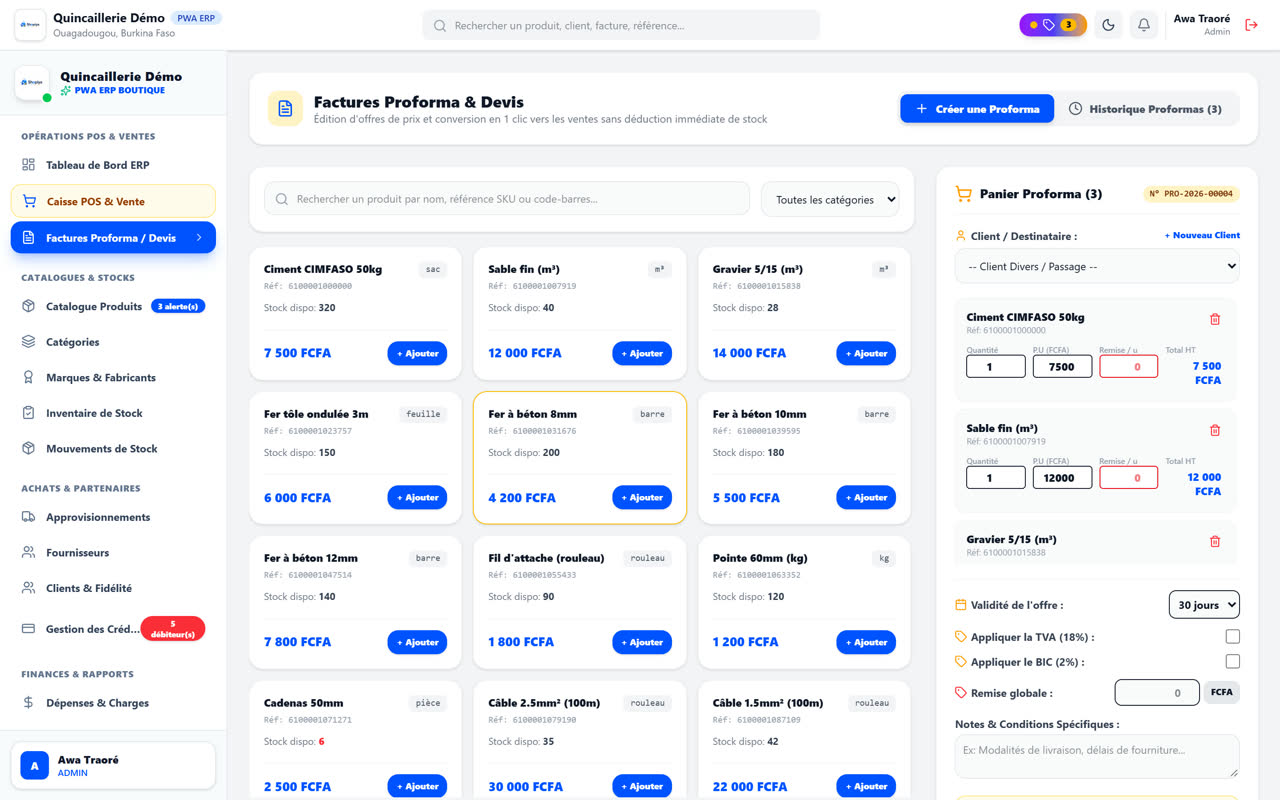The image size is (1280, 800).
Task: Click the Tableau de Bord ERP grid icon
Action: 29,165
